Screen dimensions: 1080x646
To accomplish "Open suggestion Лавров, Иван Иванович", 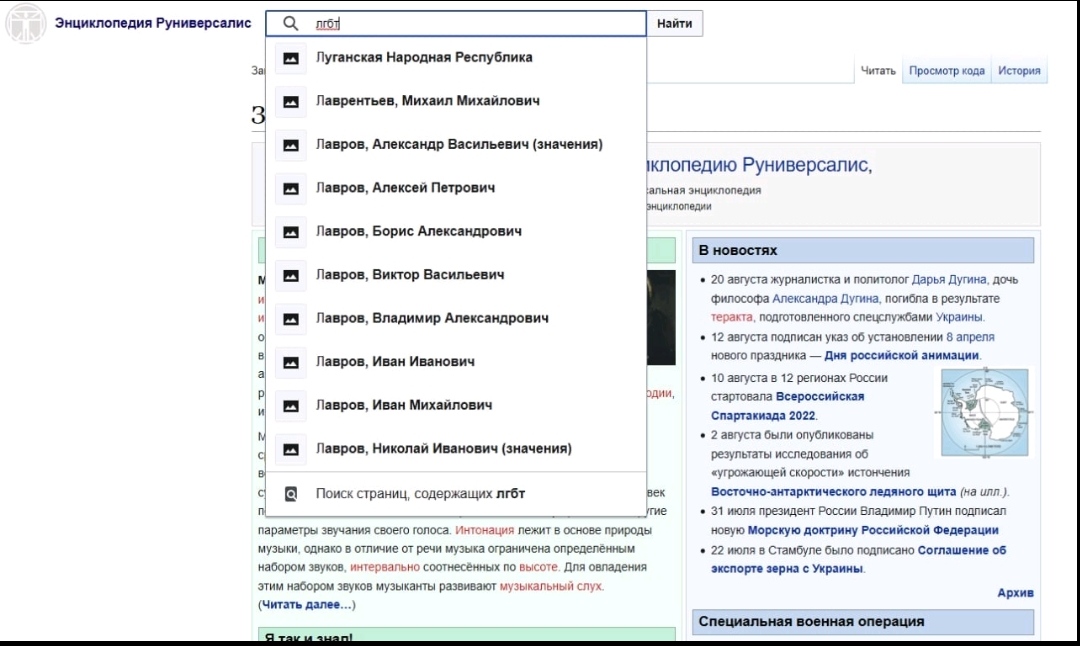I will [456, 362].
